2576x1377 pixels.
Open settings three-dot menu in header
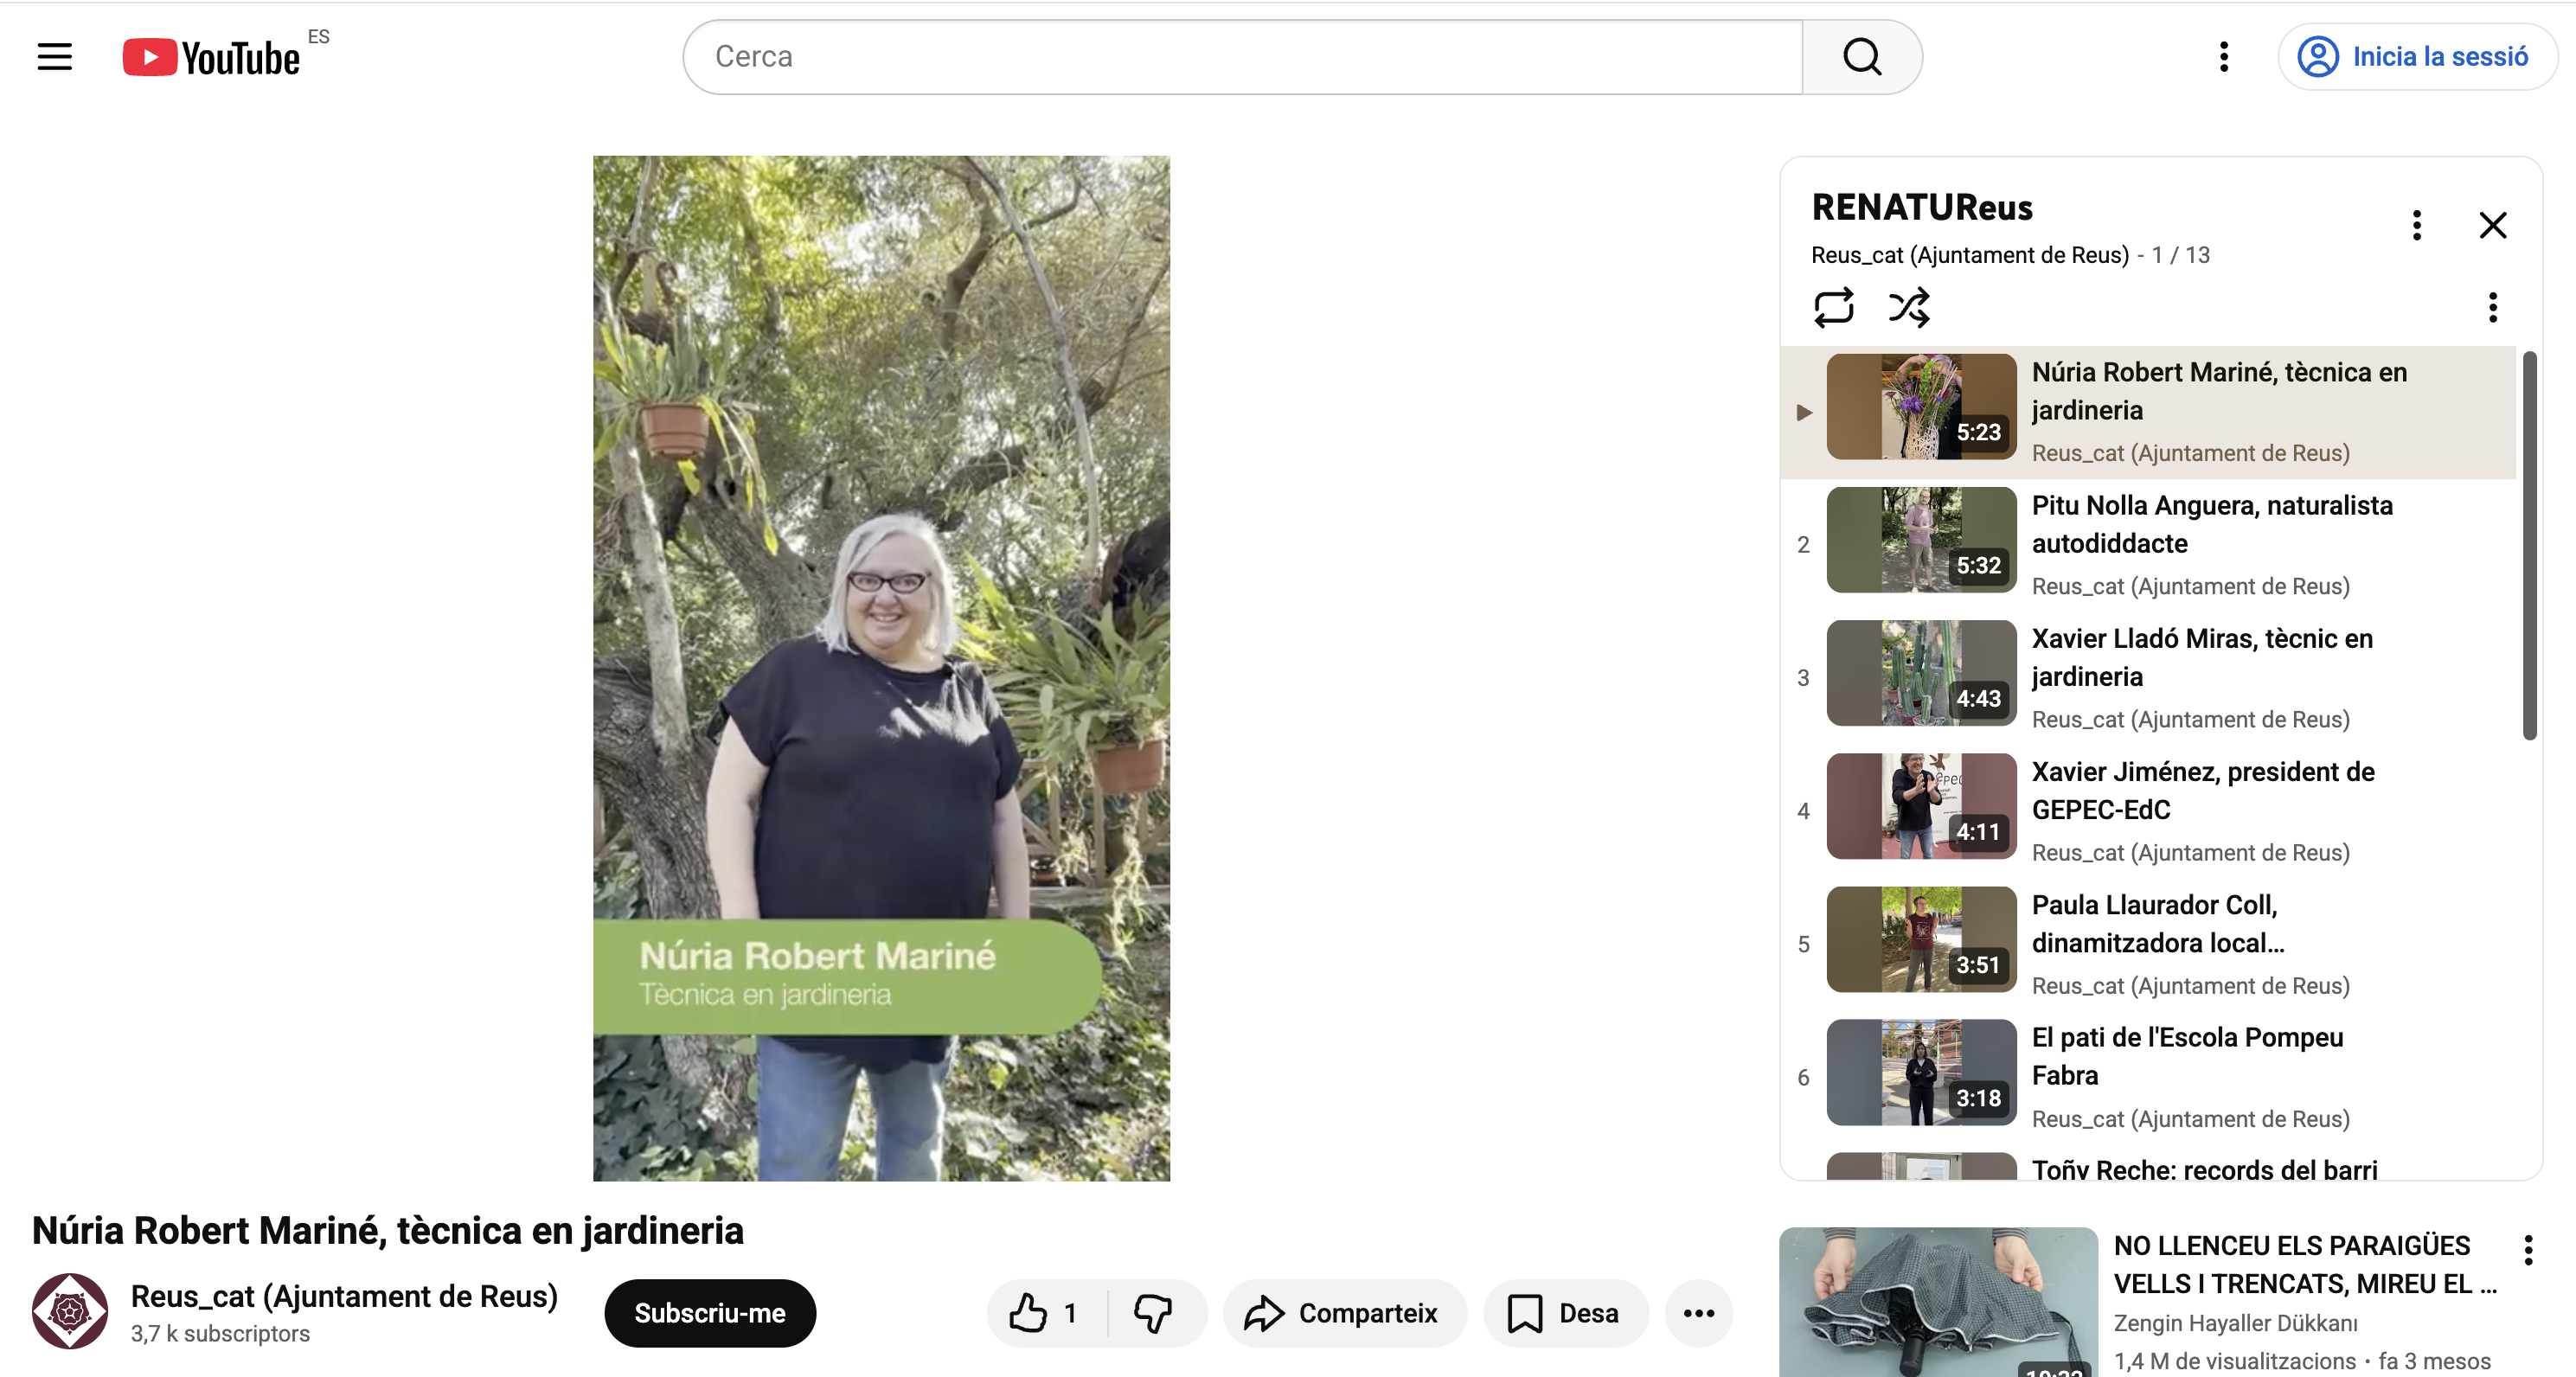[x=2224, y=57]
